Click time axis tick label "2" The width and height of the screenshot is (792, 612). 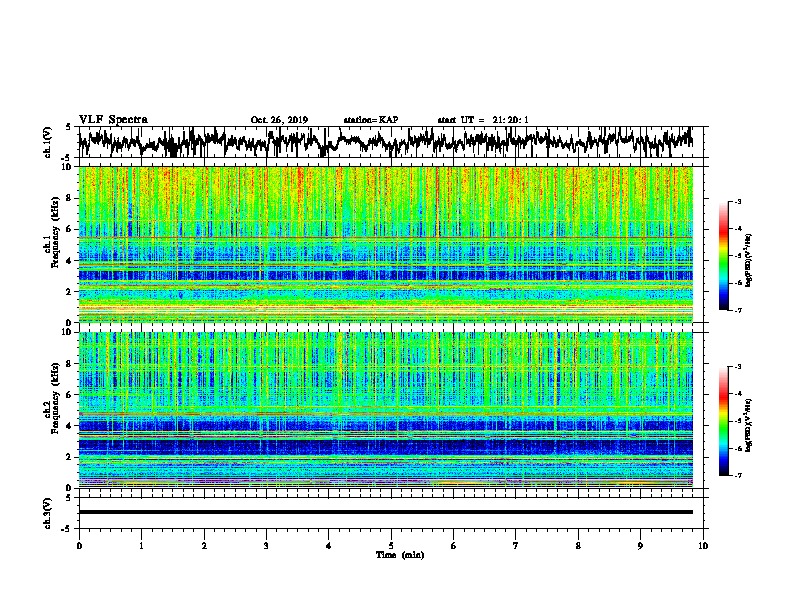(204, 545)
